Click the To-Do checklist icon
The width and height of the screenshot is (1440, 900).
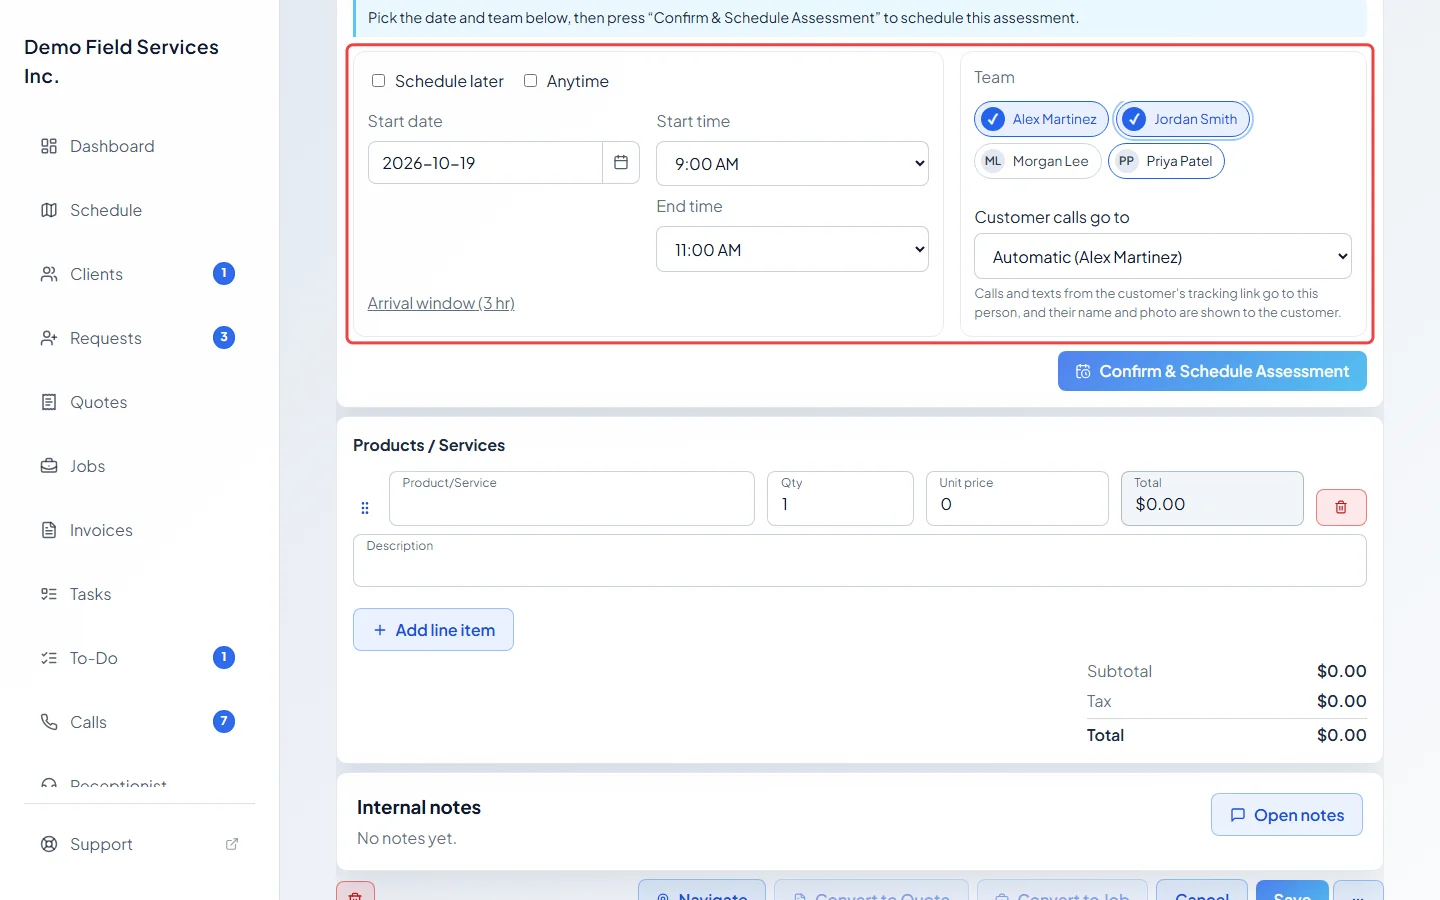point(49,658)
